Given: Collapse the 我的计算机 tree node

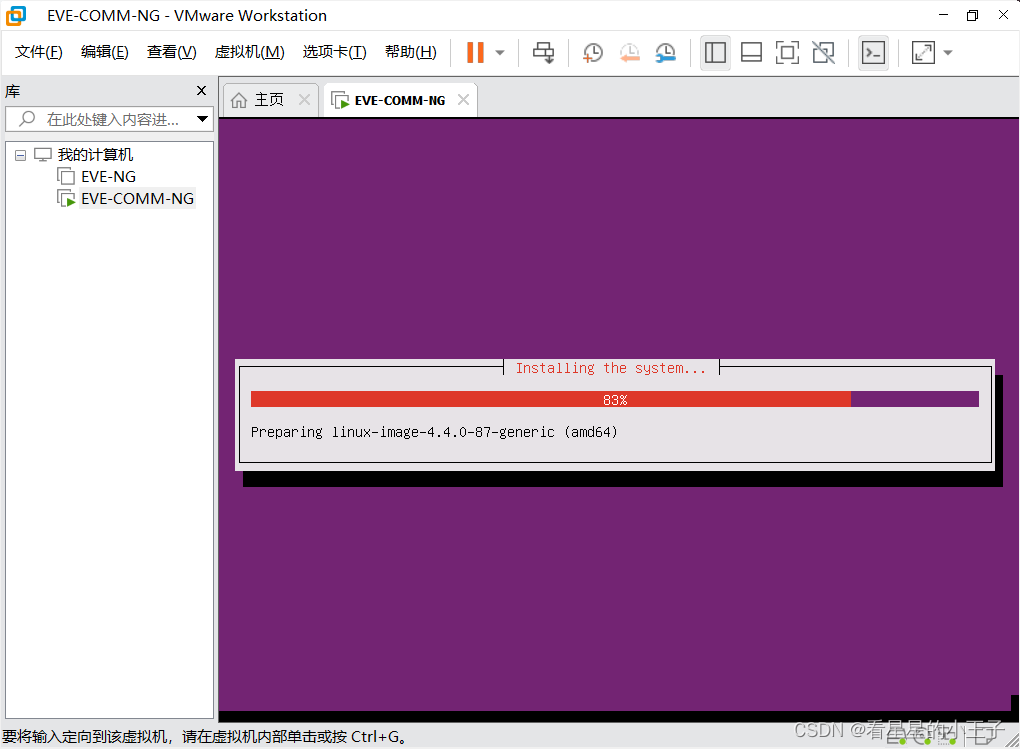Looking at the screenshot, I should click(20, 155).
